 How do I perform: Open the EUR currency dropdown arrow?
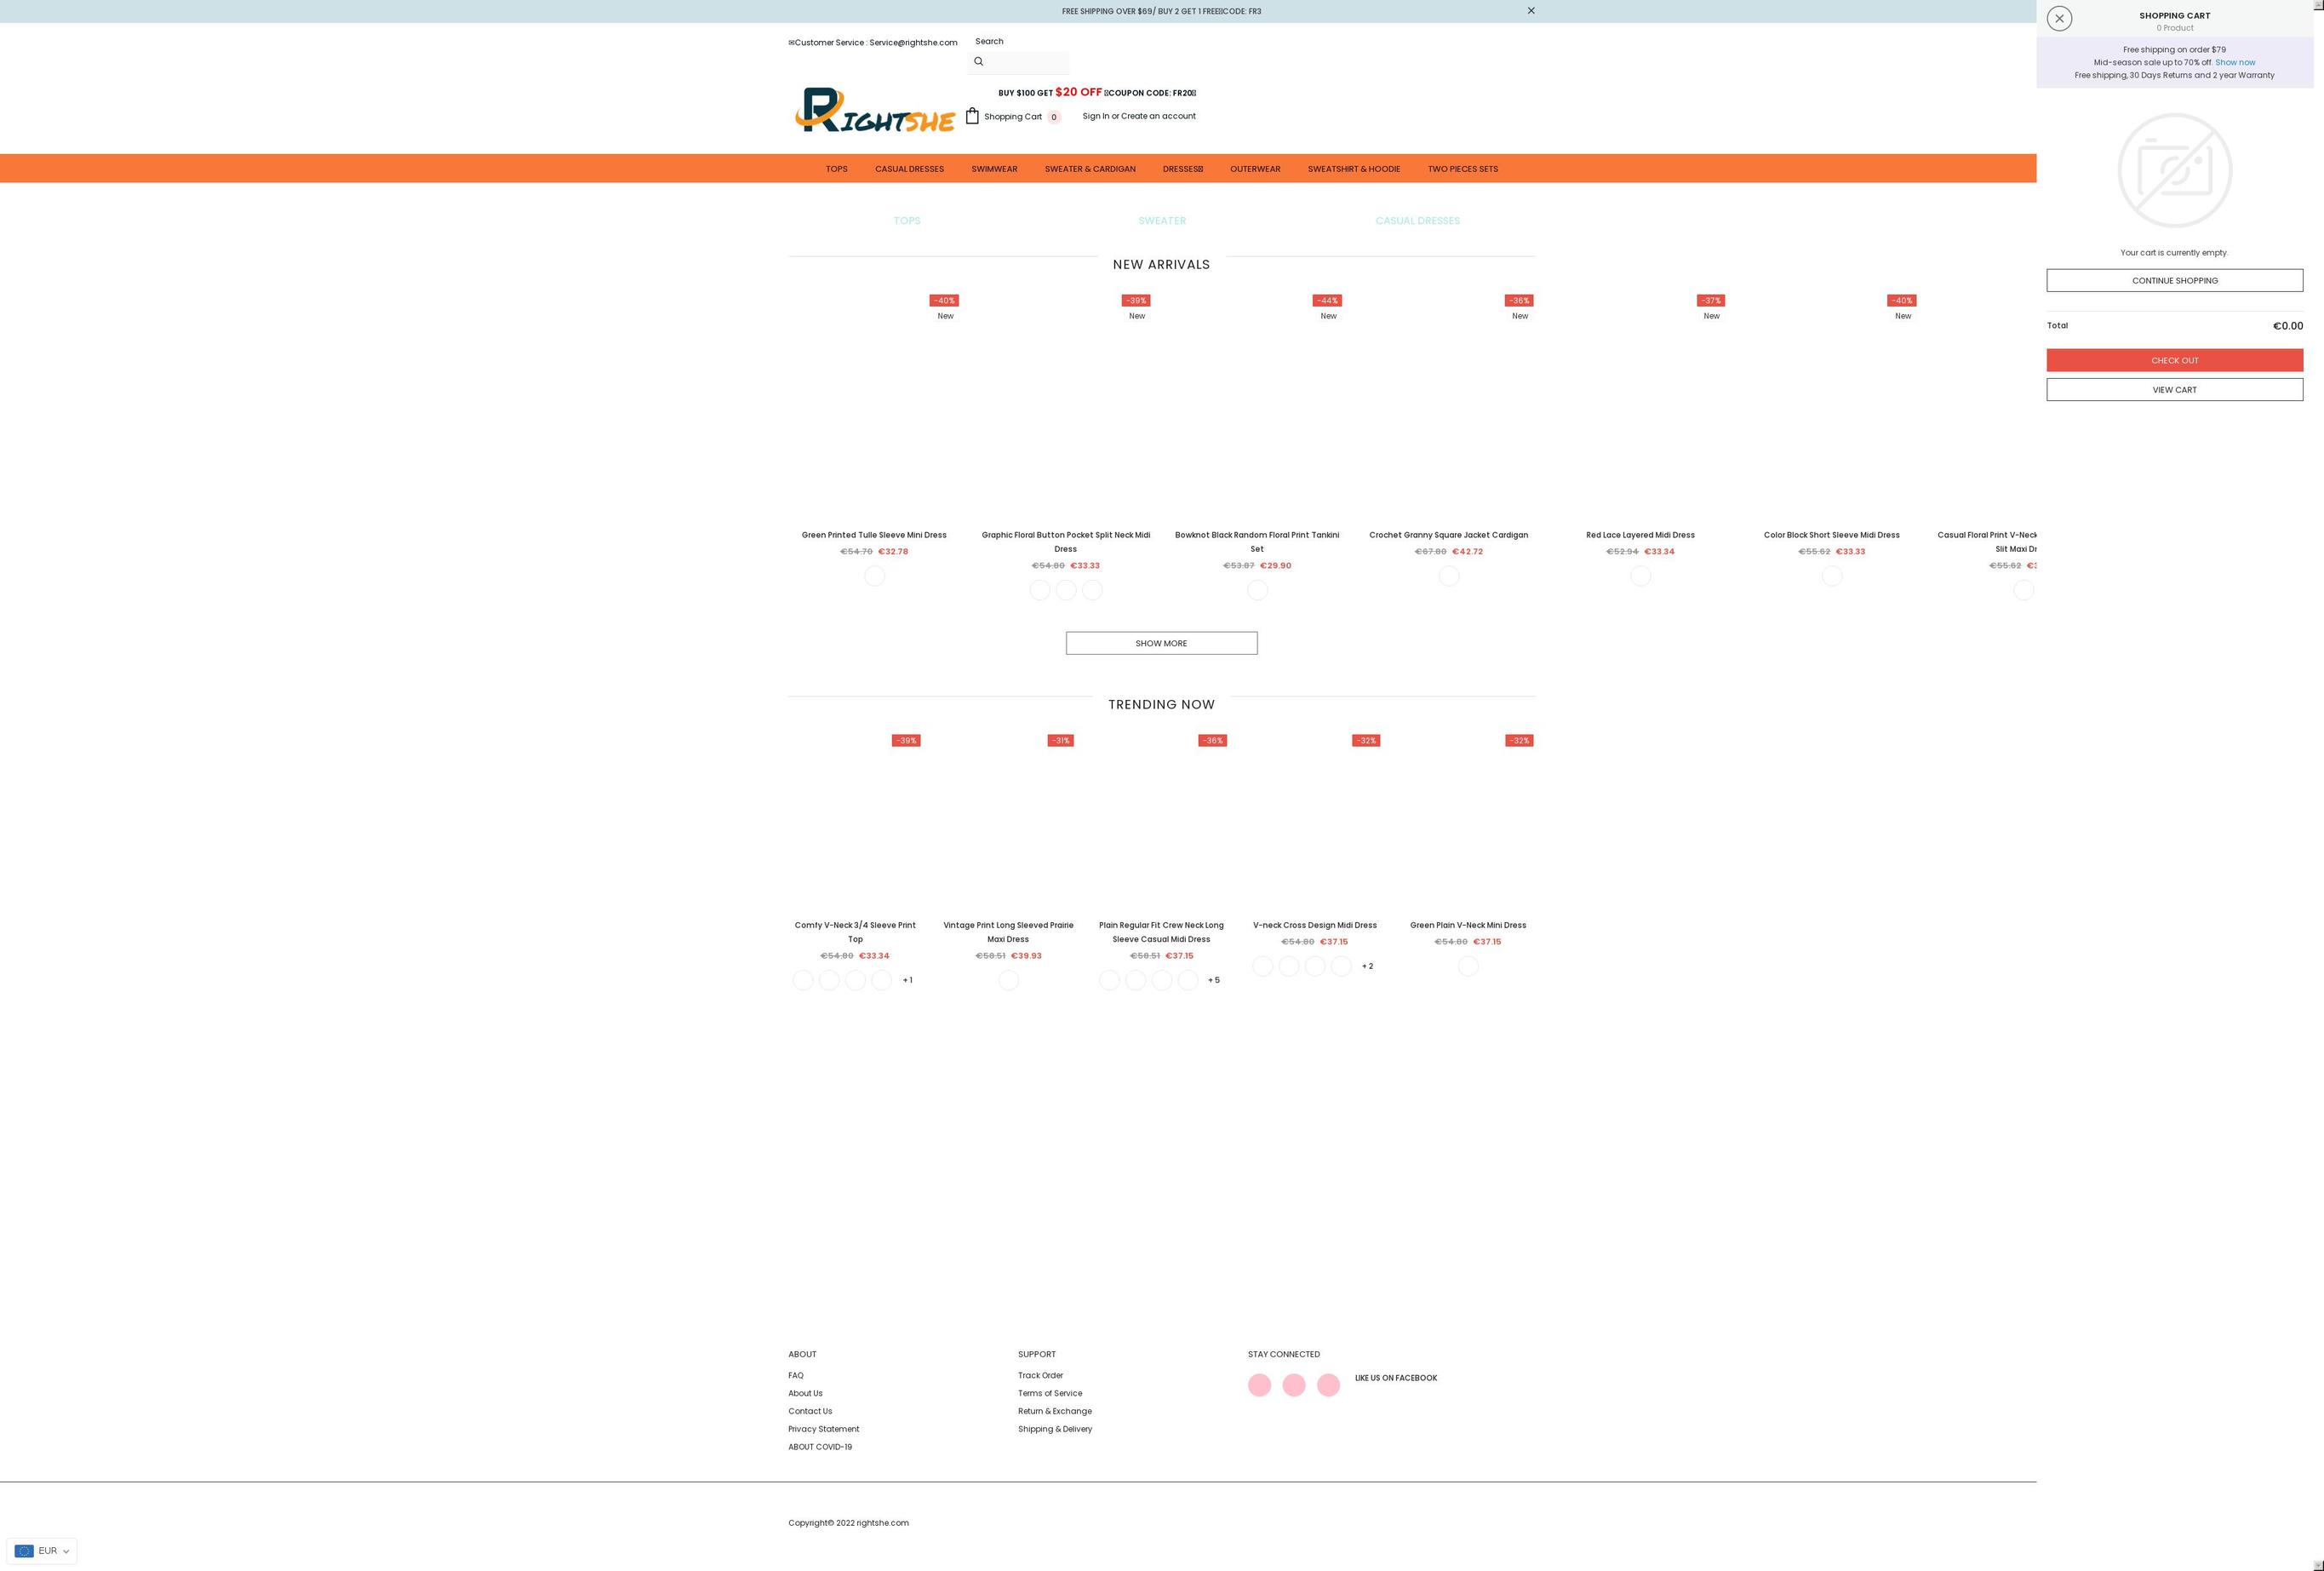(x=66, y=1551)
